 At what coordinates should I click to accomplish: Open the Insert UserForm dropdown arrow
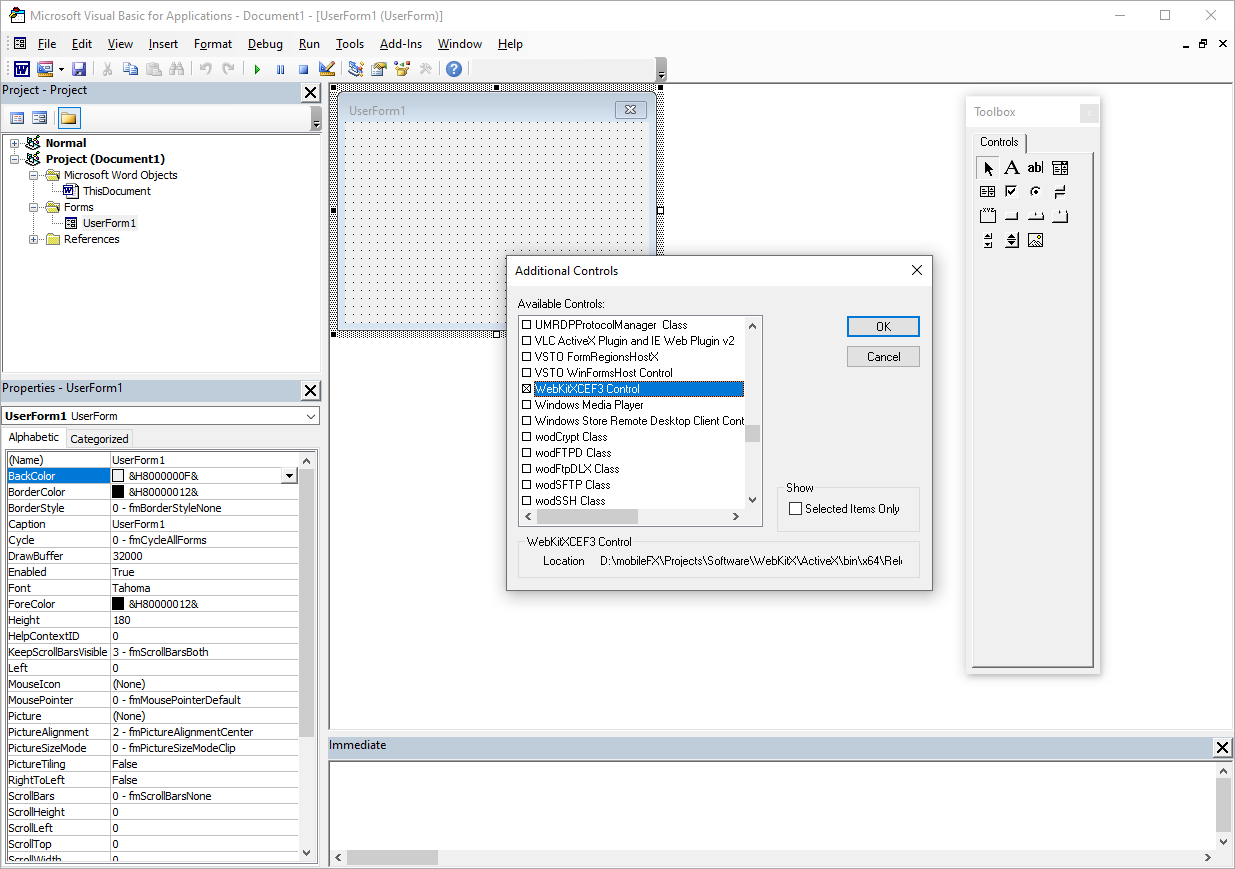click(61, 69)
